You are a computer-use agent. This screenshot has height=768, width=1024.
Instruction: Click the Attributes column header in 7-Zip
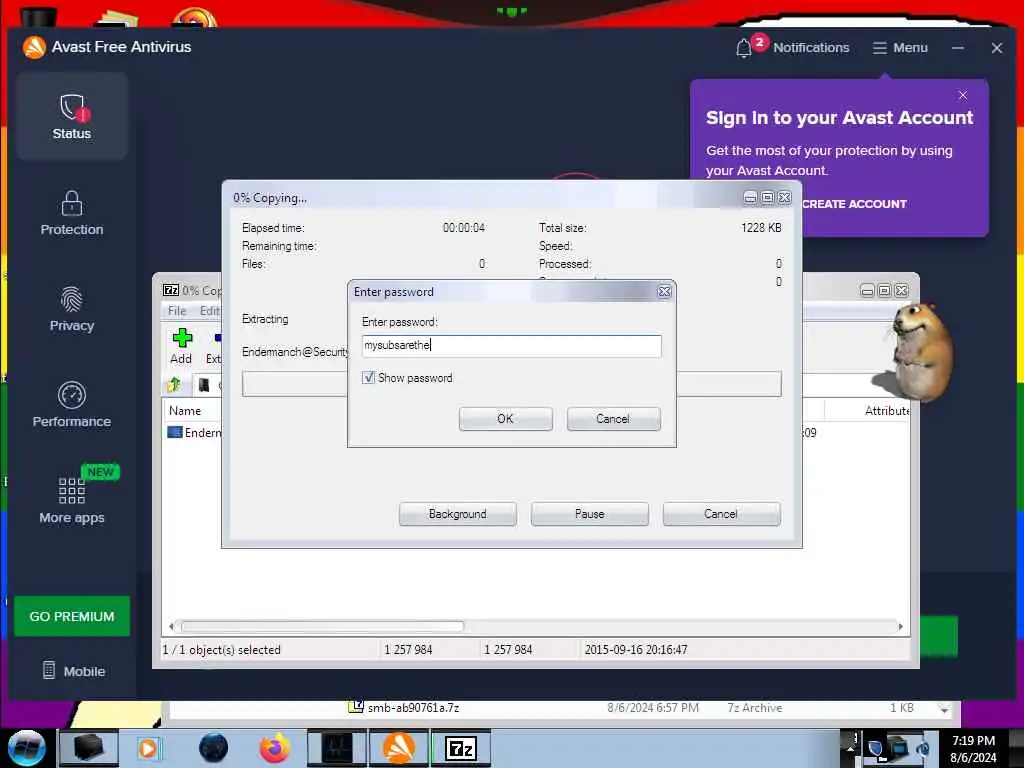tap(887, 411)
